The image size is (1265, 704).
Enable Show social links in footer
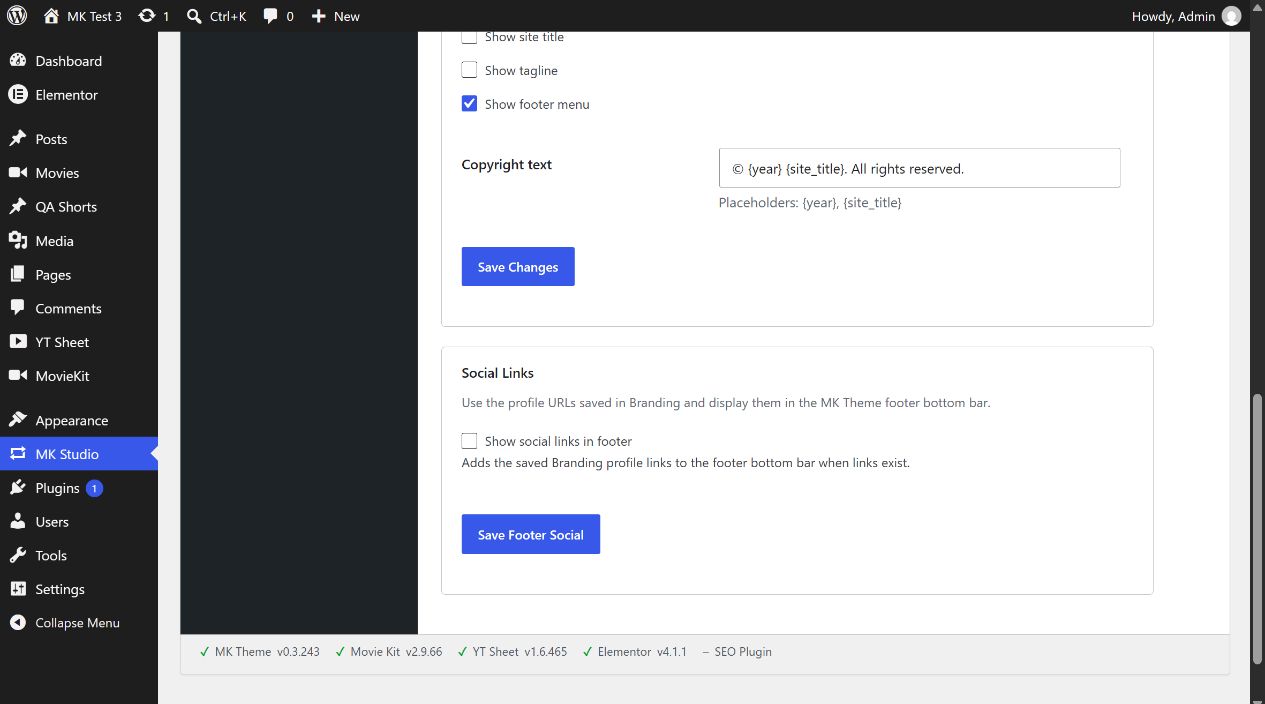469,441
